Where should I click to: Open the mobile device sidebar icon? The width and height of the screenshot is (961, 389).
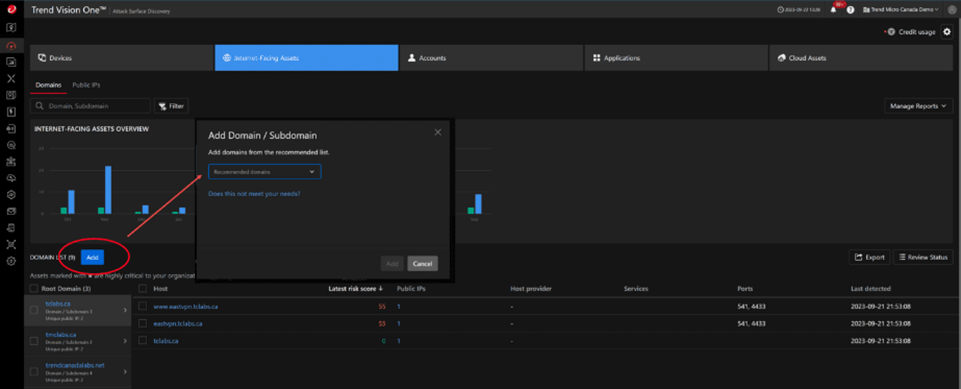(x=11, y=228)
